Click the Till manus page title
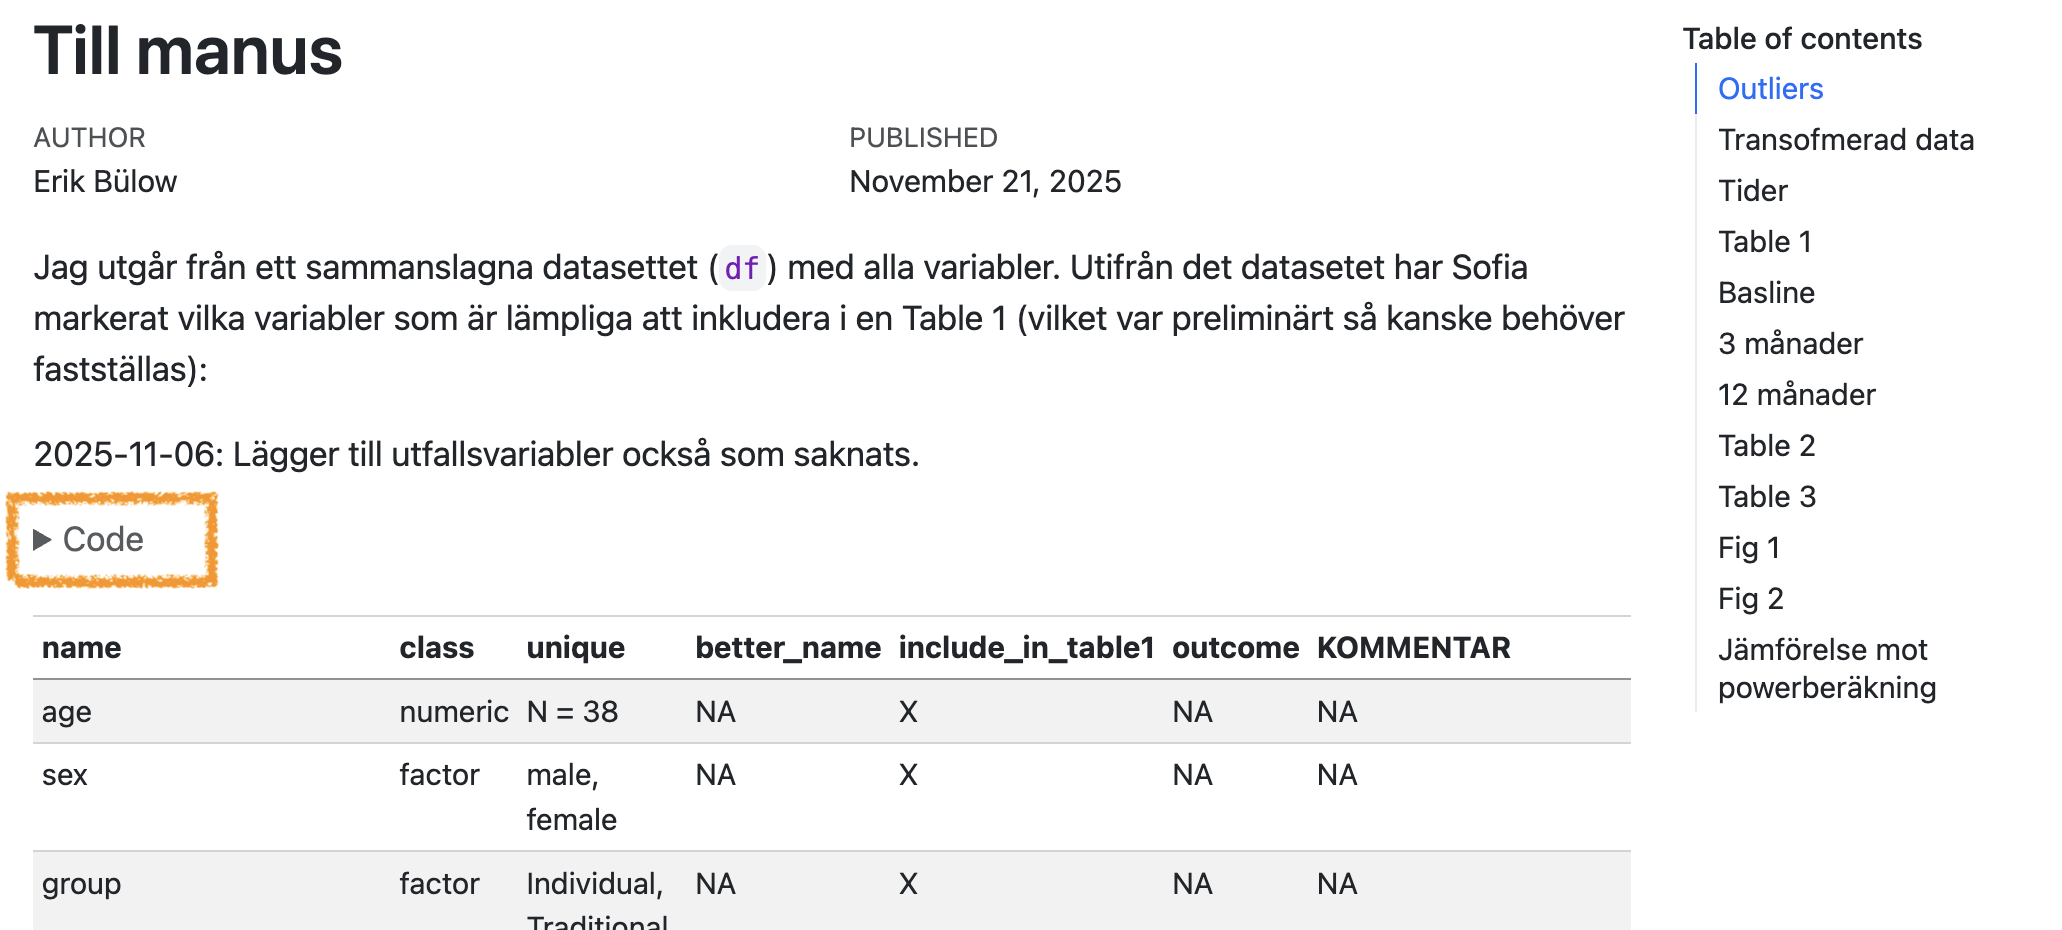 click(188, 51)
